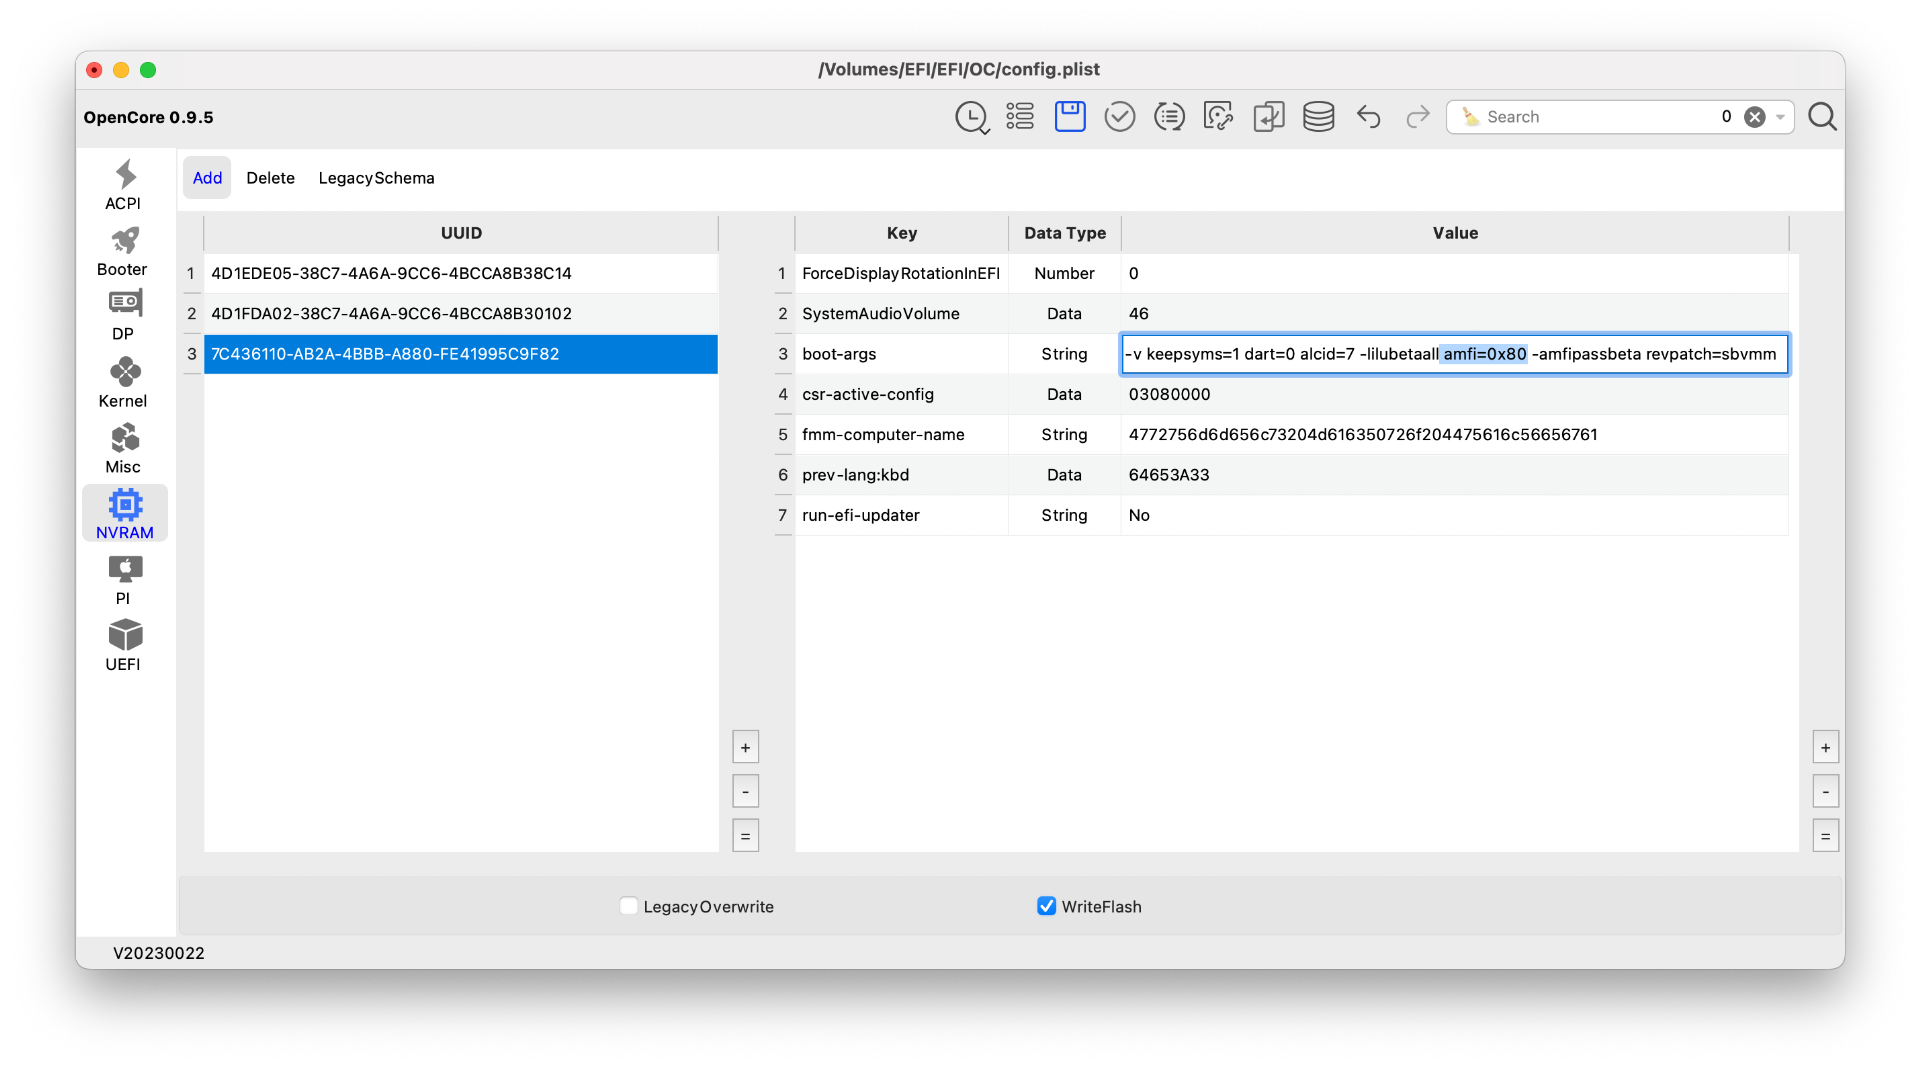Image resolution: width=1920 pixels, height=1068 pixels.
Task: Undo the last change
Action: point(1368,117)
